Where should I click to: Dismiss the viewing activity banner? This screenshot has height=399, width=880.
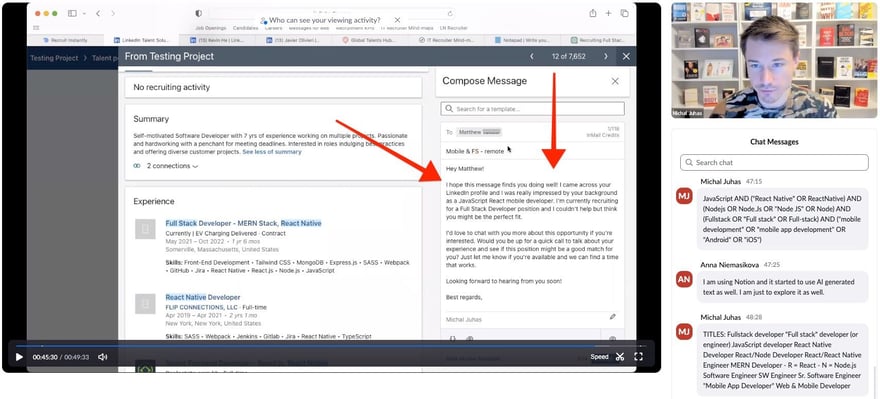pyautogui.click(x=397, y=20)
